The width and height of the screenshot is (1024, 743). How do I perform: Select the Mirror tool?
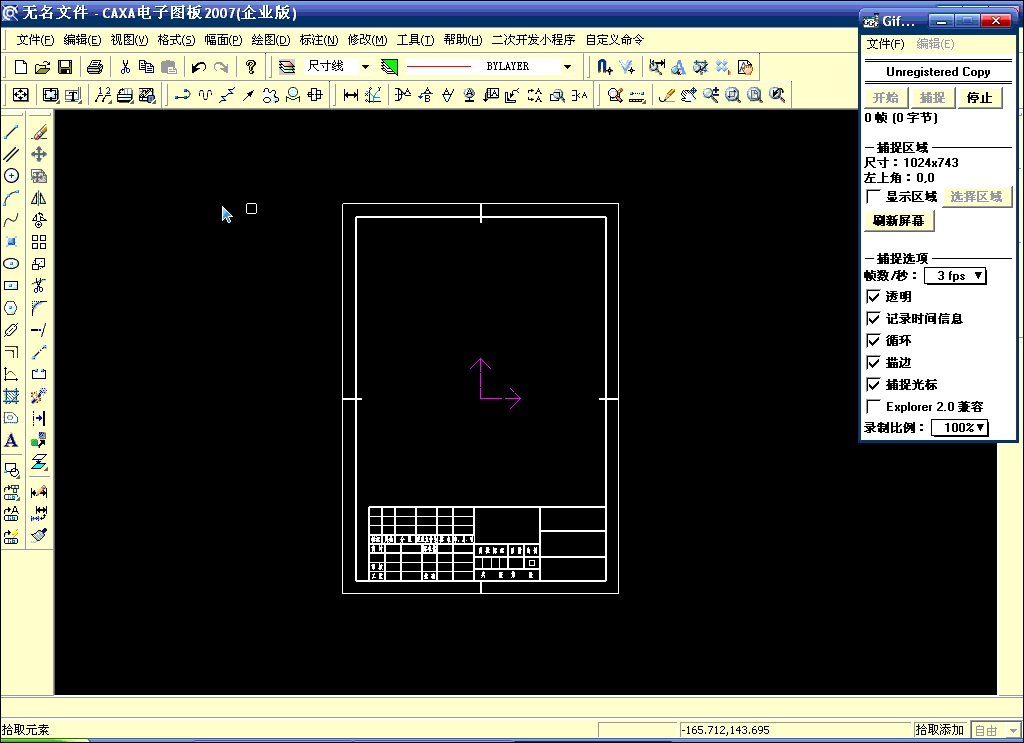point(39,198)
